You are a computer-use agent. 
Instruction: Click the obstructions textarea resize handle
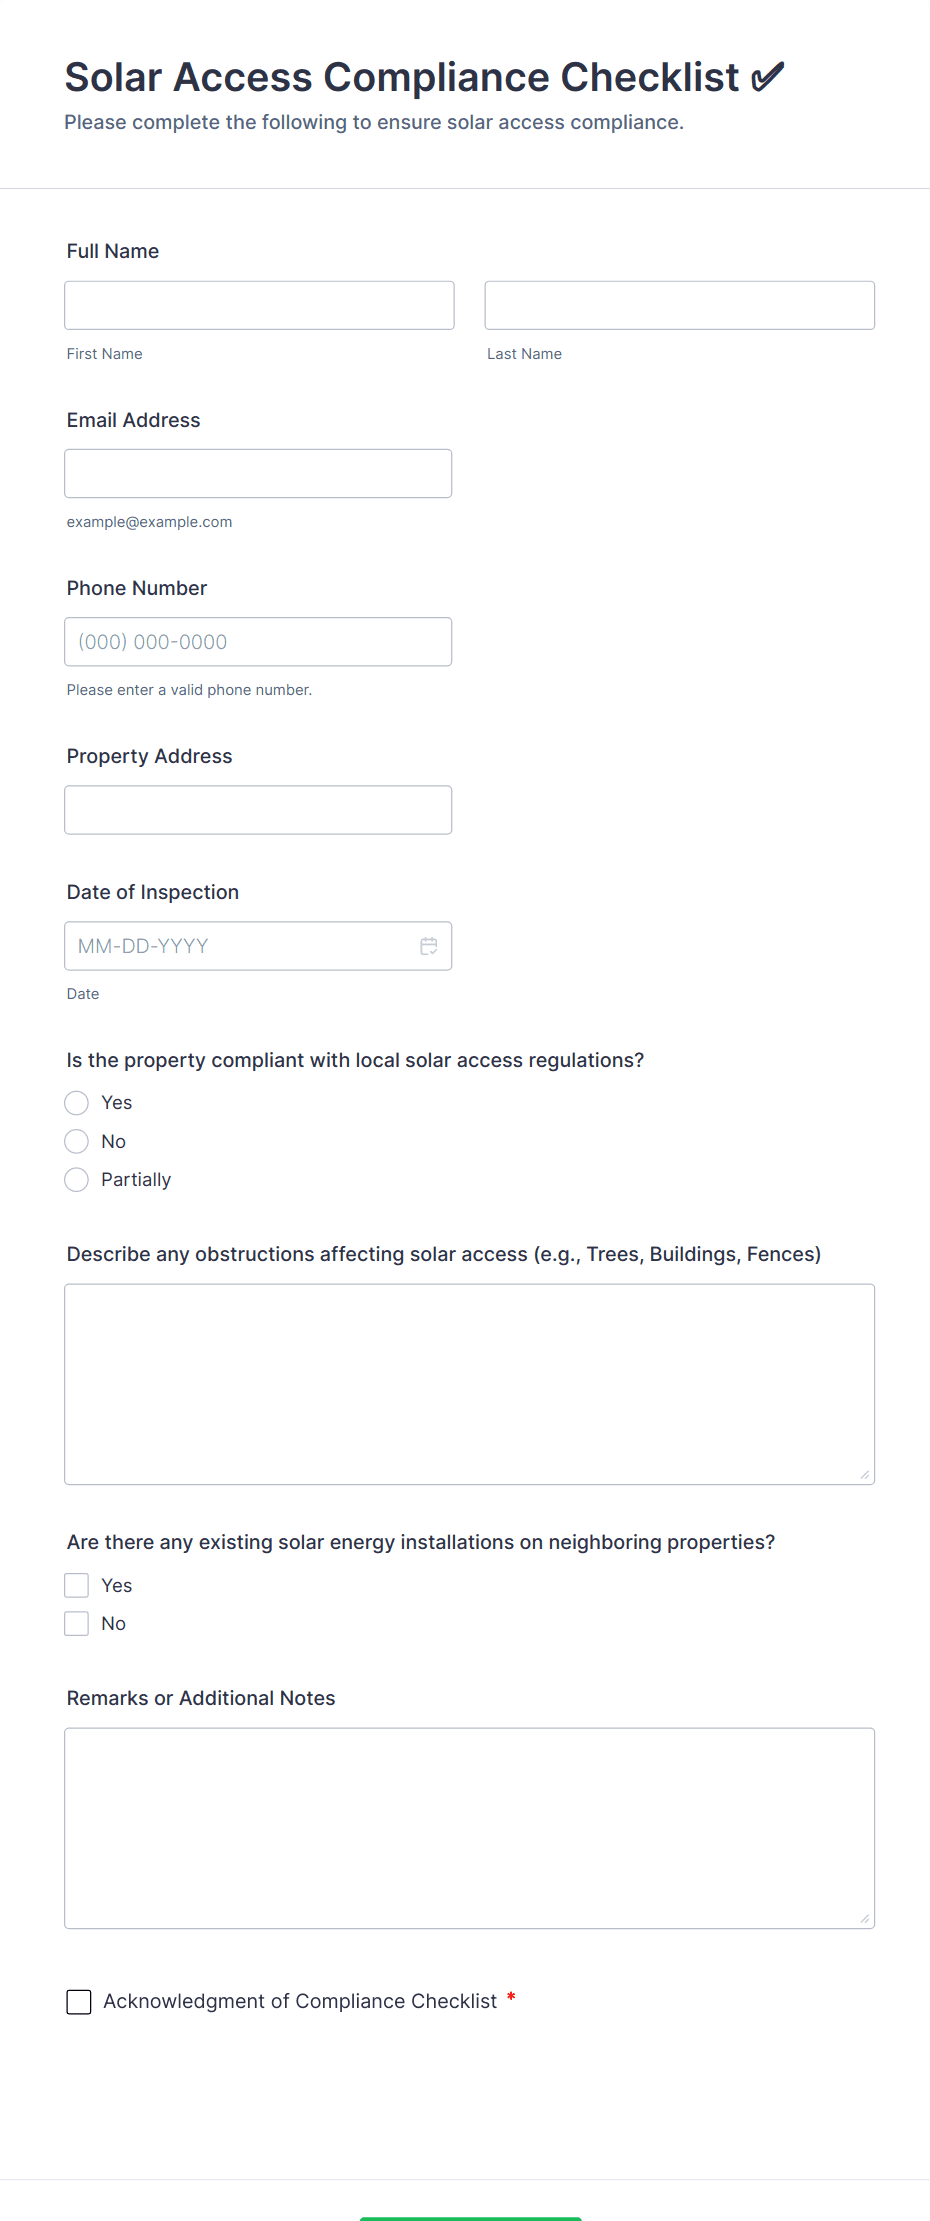[865, 1474]
